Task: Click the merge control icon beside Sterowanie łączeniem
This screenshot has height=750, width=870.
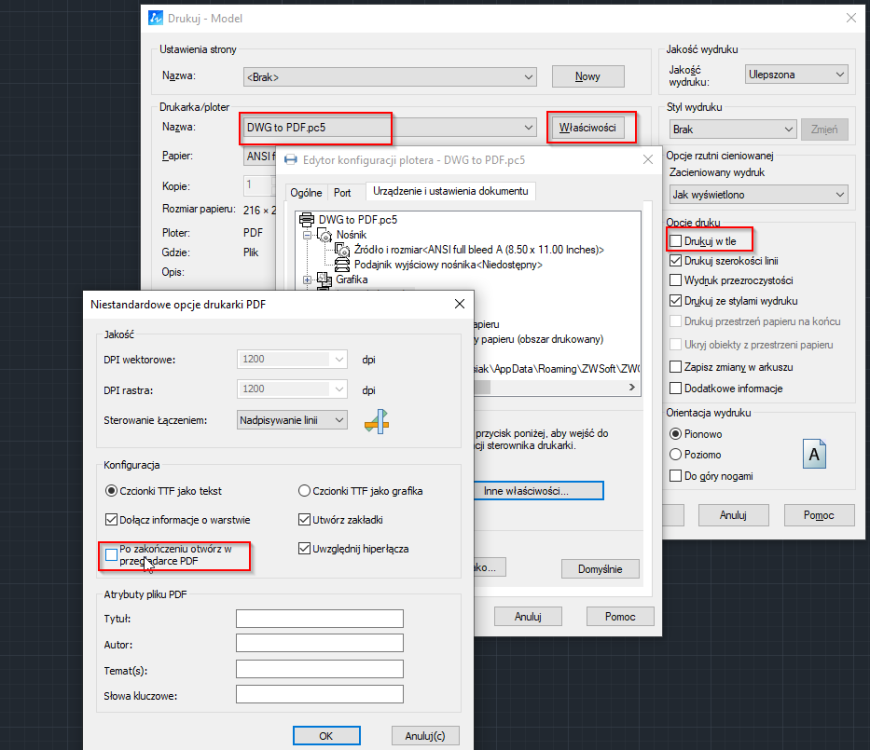Action: pos(377,422)
